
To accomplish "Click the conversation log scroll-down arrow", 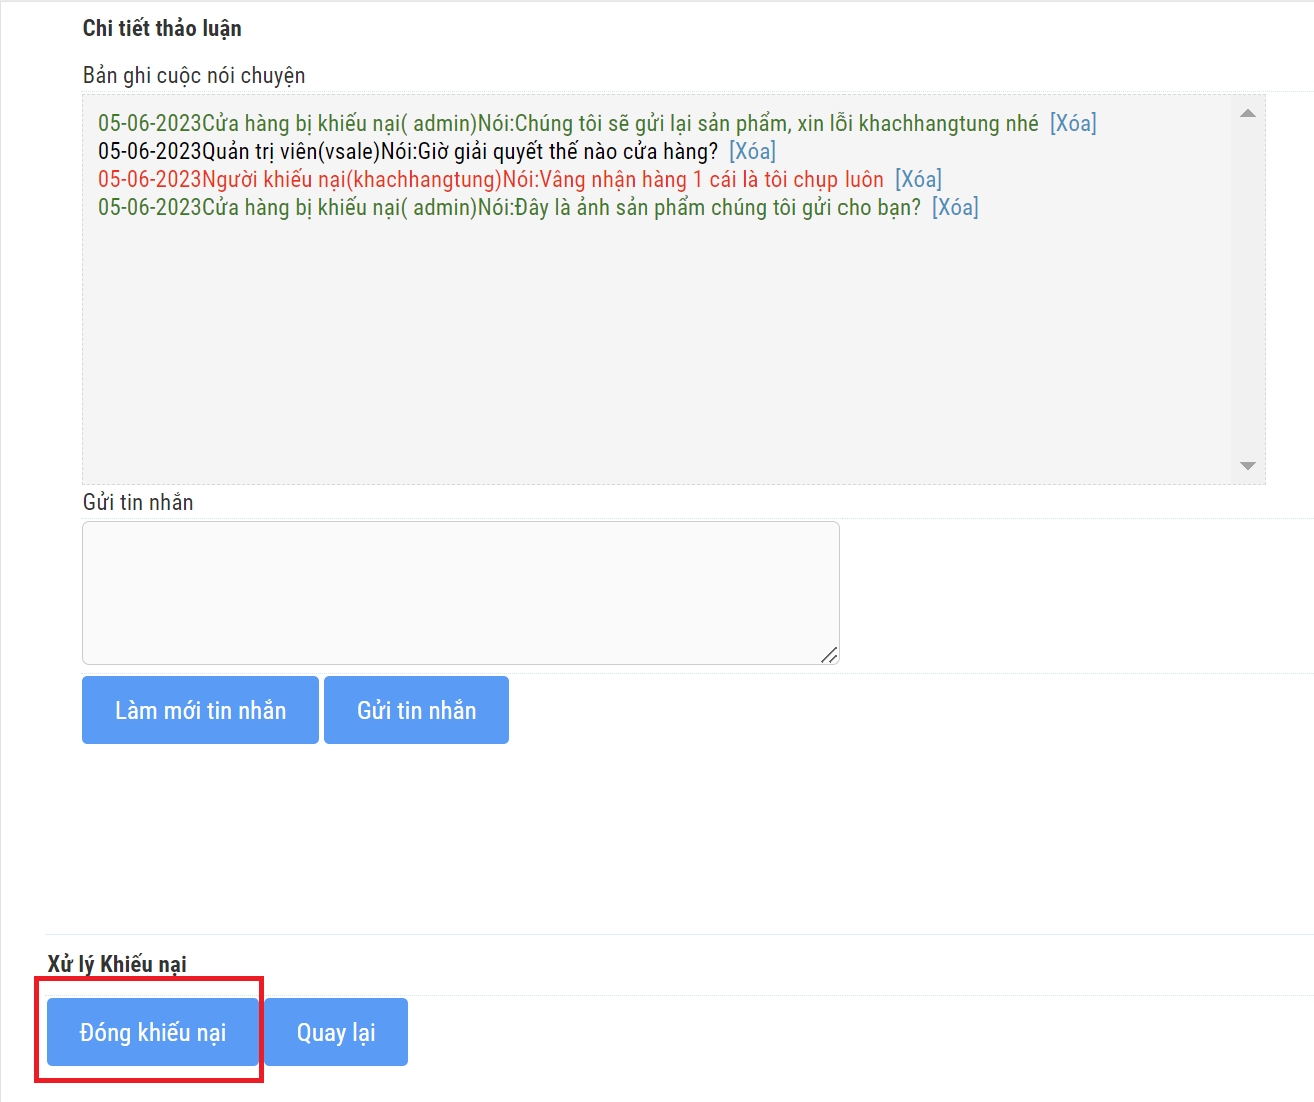I will click(1247, 466).
